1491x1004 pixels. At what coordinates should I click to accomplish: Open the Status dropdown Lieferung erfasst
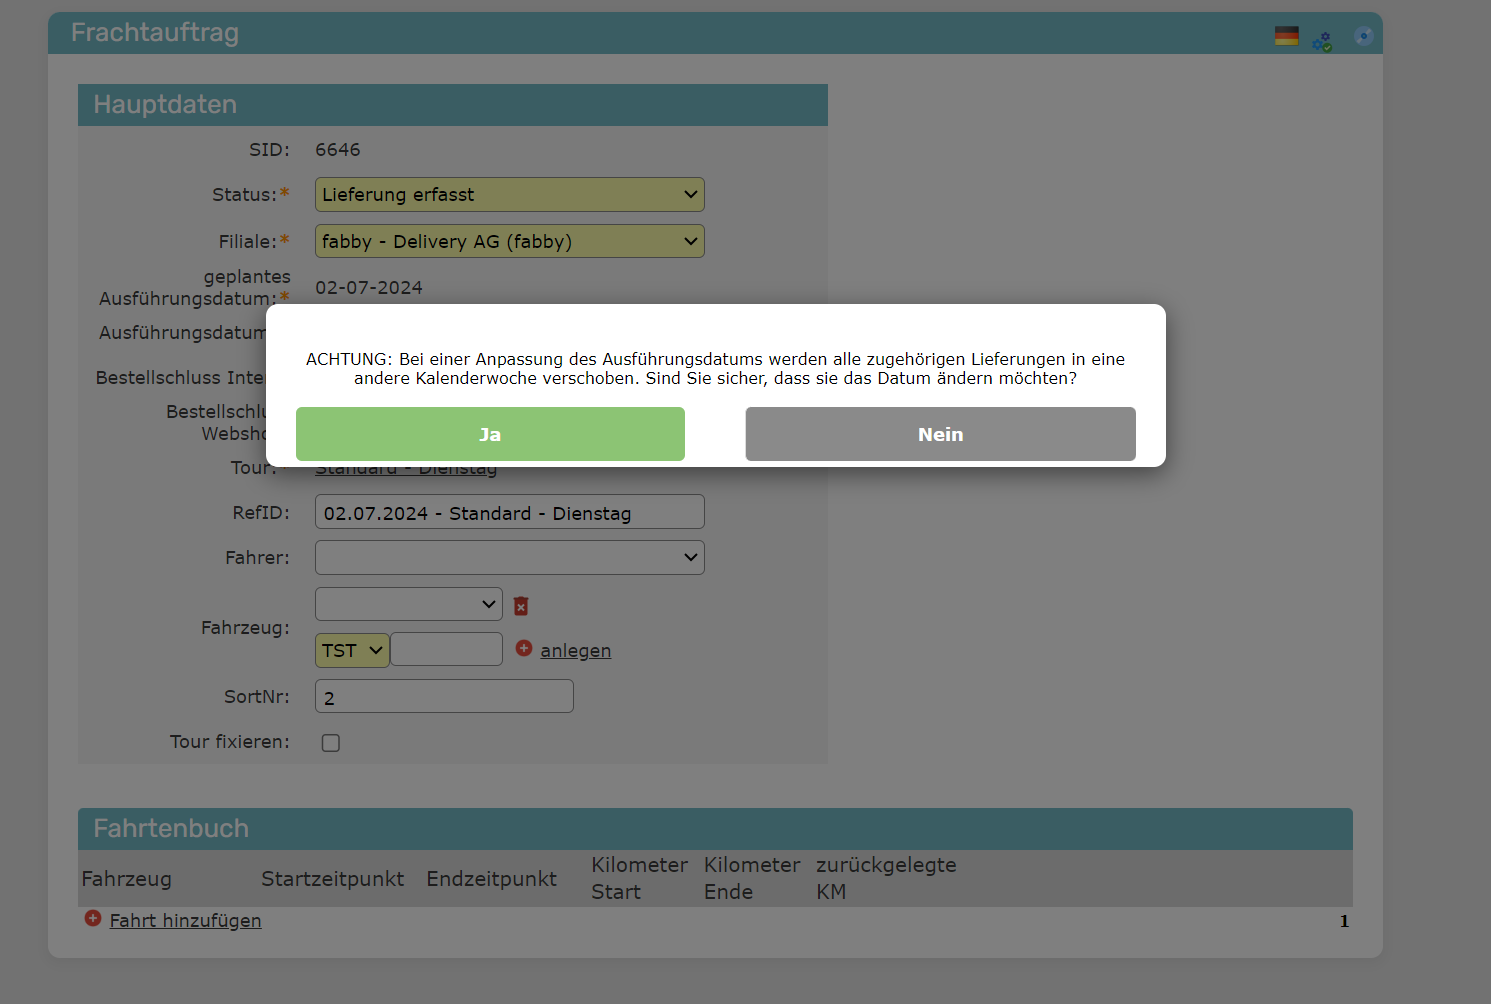click(509, 195)
